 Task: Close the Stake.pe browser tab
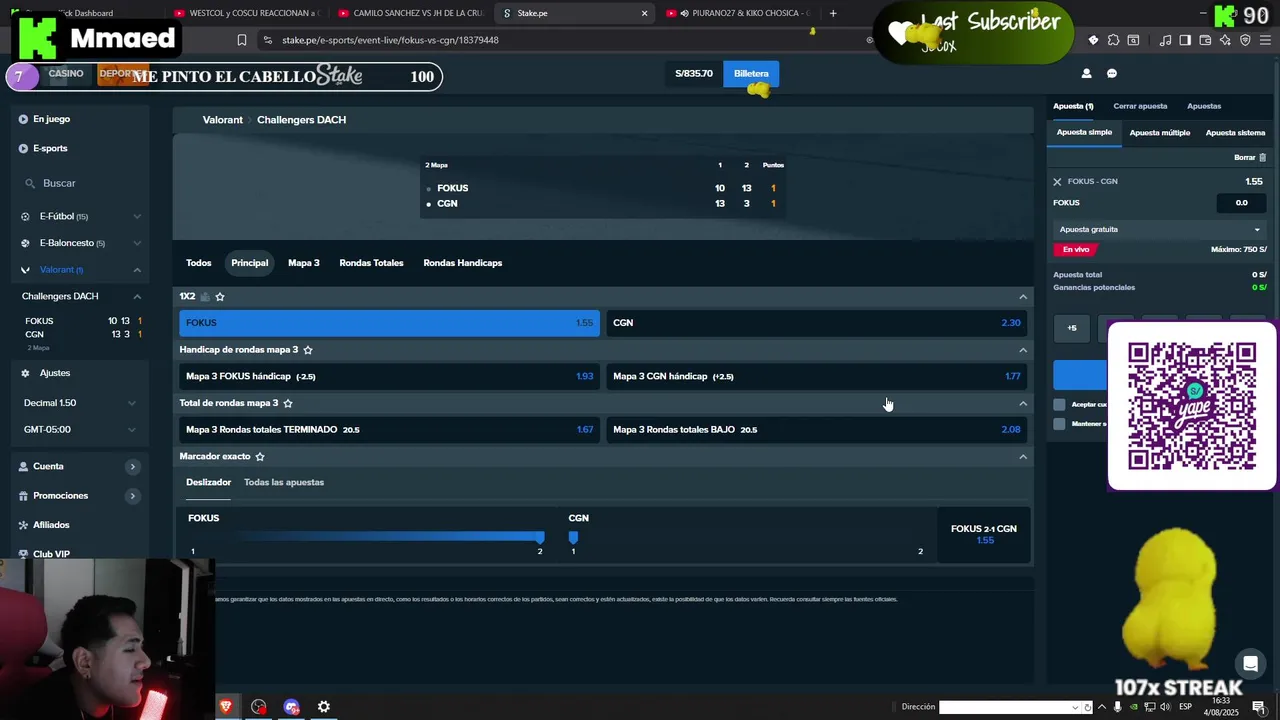pos(644,13)
